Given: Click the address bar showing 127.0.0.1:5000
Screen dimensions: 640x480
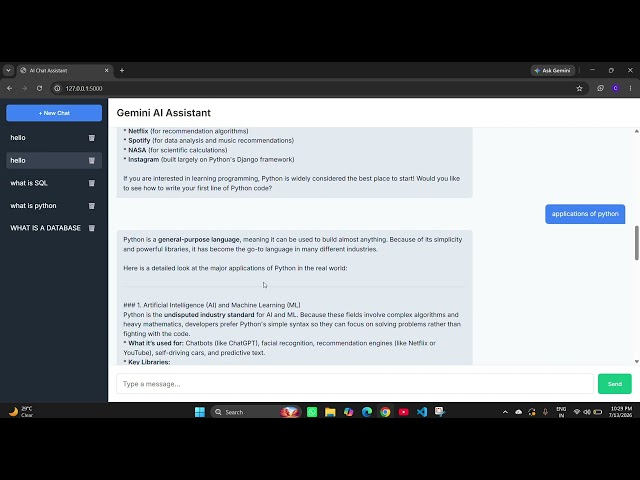Looking at the screenshot, I should [x=318, y=88].
